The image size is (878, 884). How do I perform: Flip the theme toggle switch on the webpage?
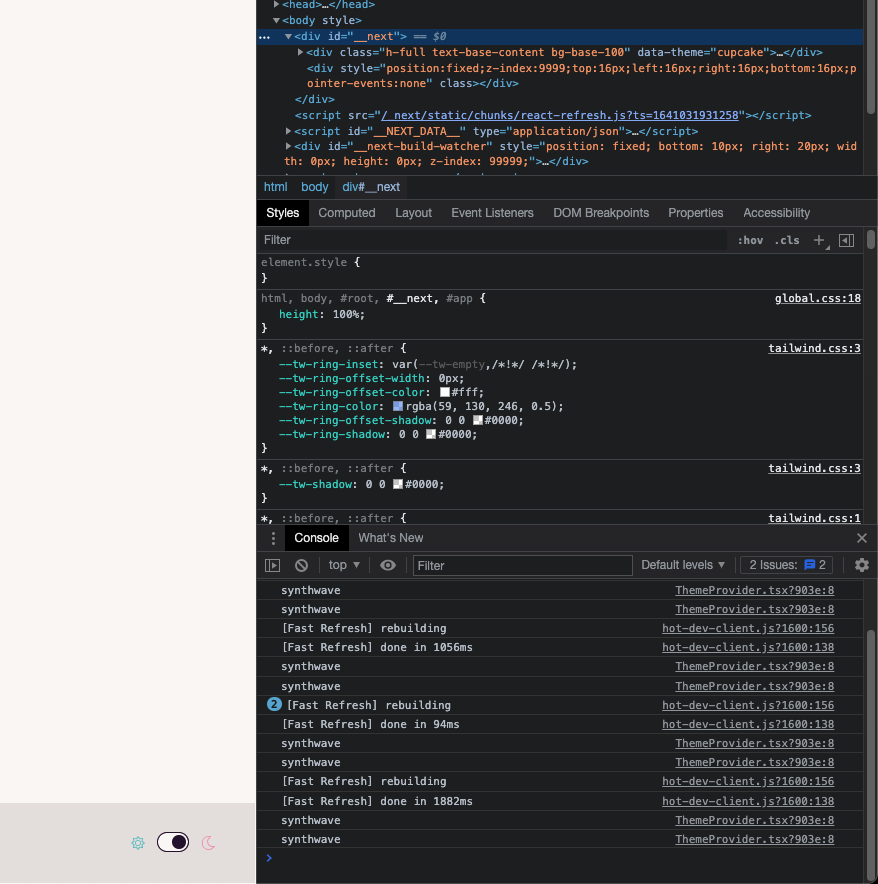pos(172,842)
